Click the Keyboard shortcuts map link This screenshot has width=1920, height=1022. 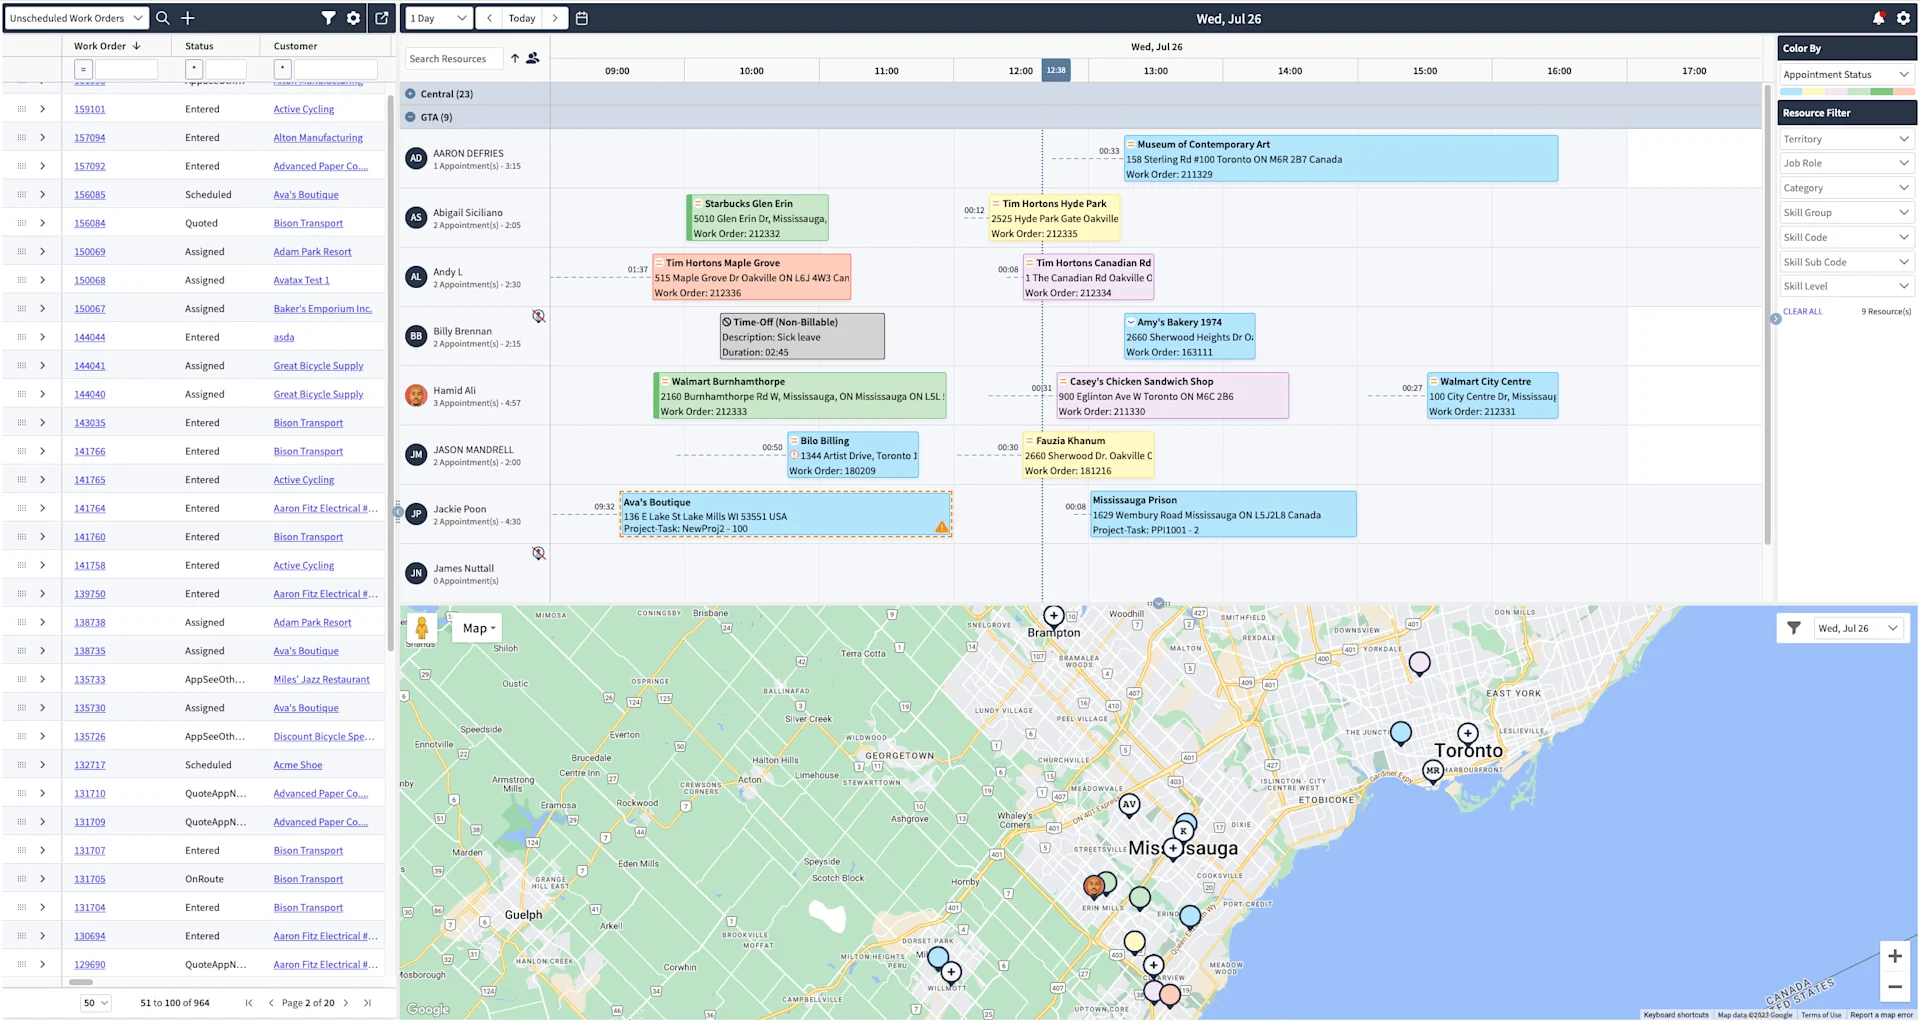(1676, 1015)
